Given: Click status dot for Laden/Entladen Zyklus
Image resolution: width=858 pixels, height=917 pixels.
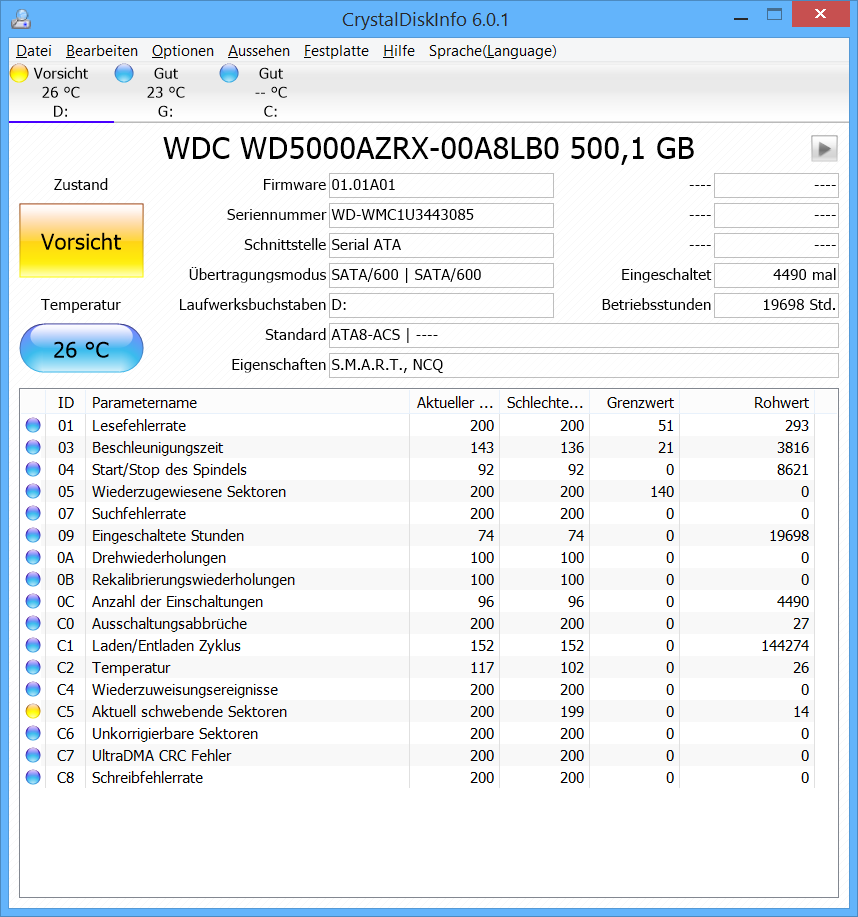Looking at the screenshot, I should pyautogui.click(x=33, y=645).
